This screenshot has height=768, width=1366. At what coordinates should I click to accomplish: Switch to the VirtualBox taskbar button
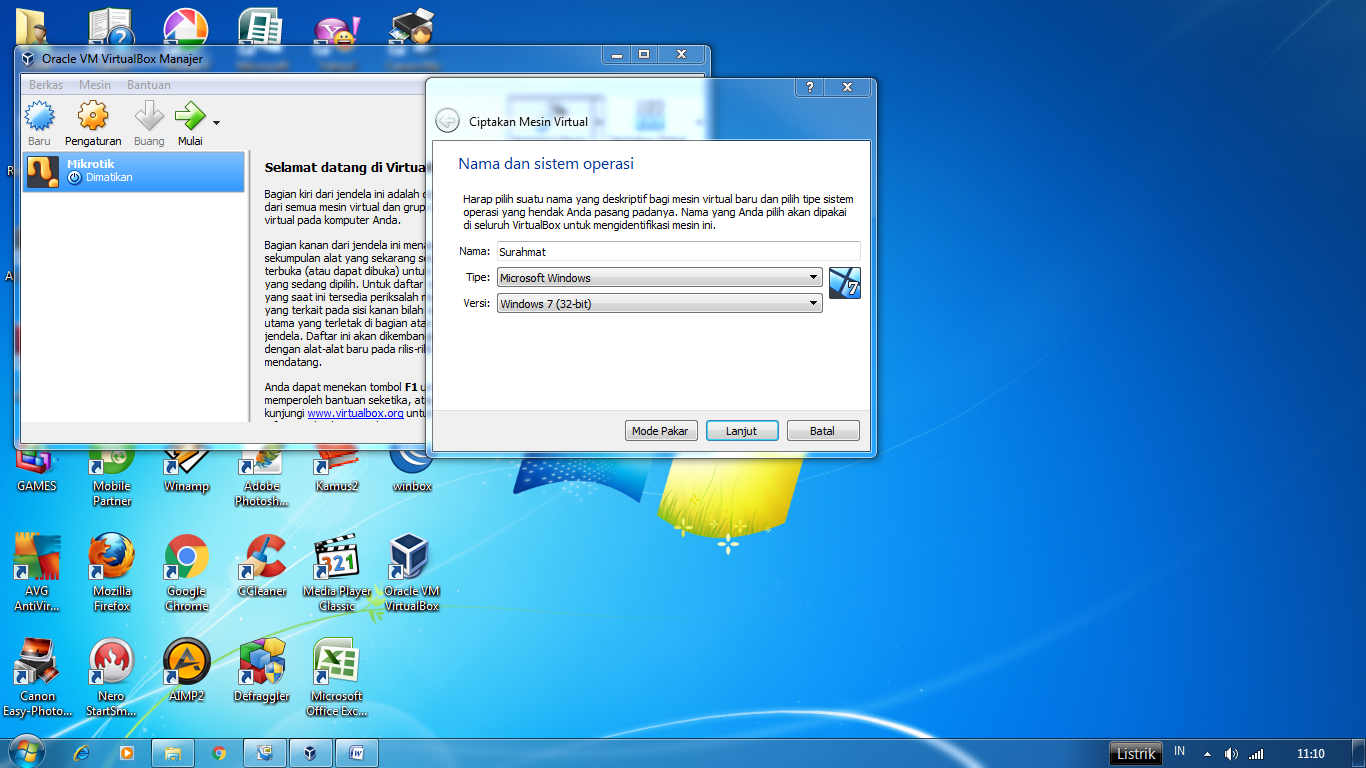tap(311, 753)
